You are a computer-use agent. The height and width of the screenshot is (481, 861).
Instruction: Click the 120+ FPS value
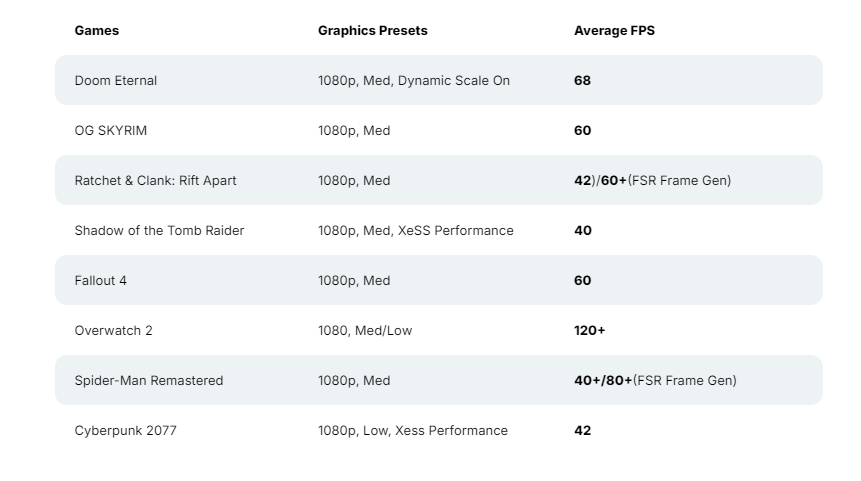tap(589, 330)
